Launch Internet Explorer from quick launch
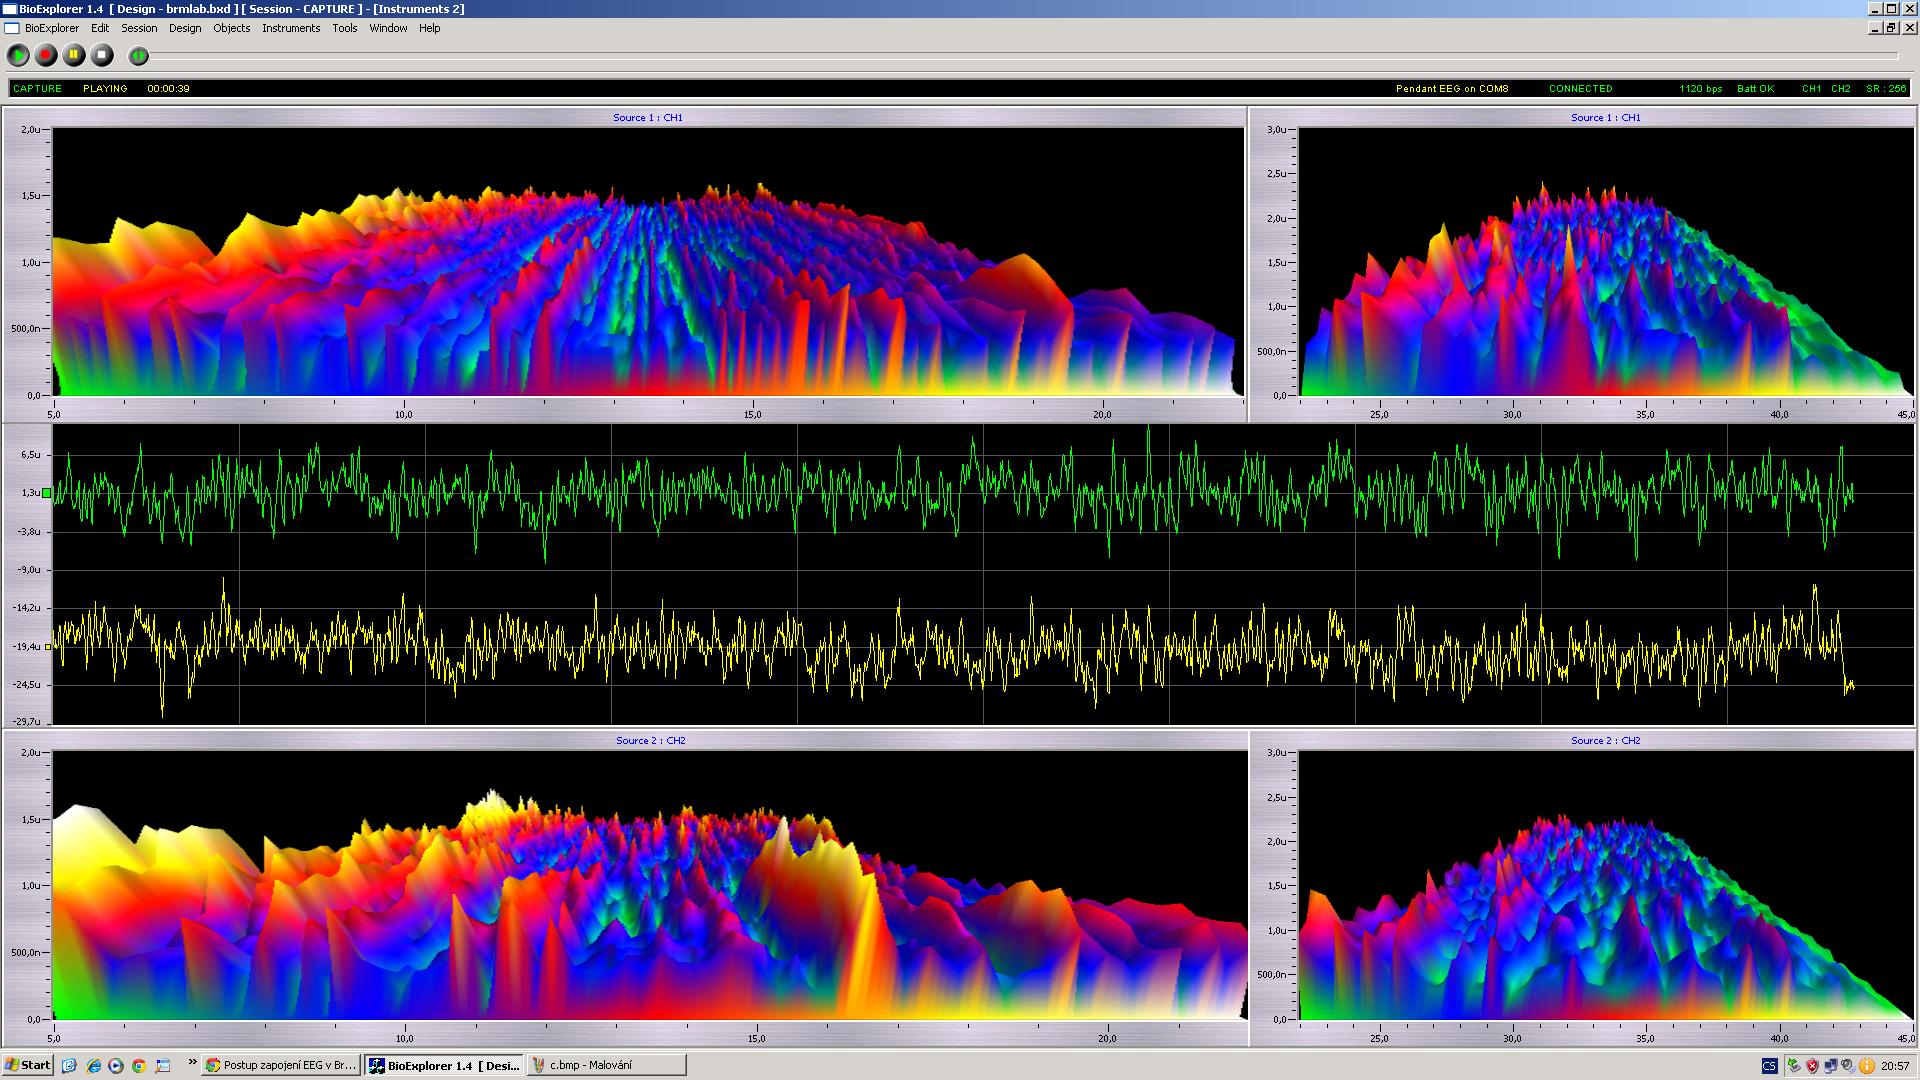1920x1080 pixels. click(x=93, y=1066)
